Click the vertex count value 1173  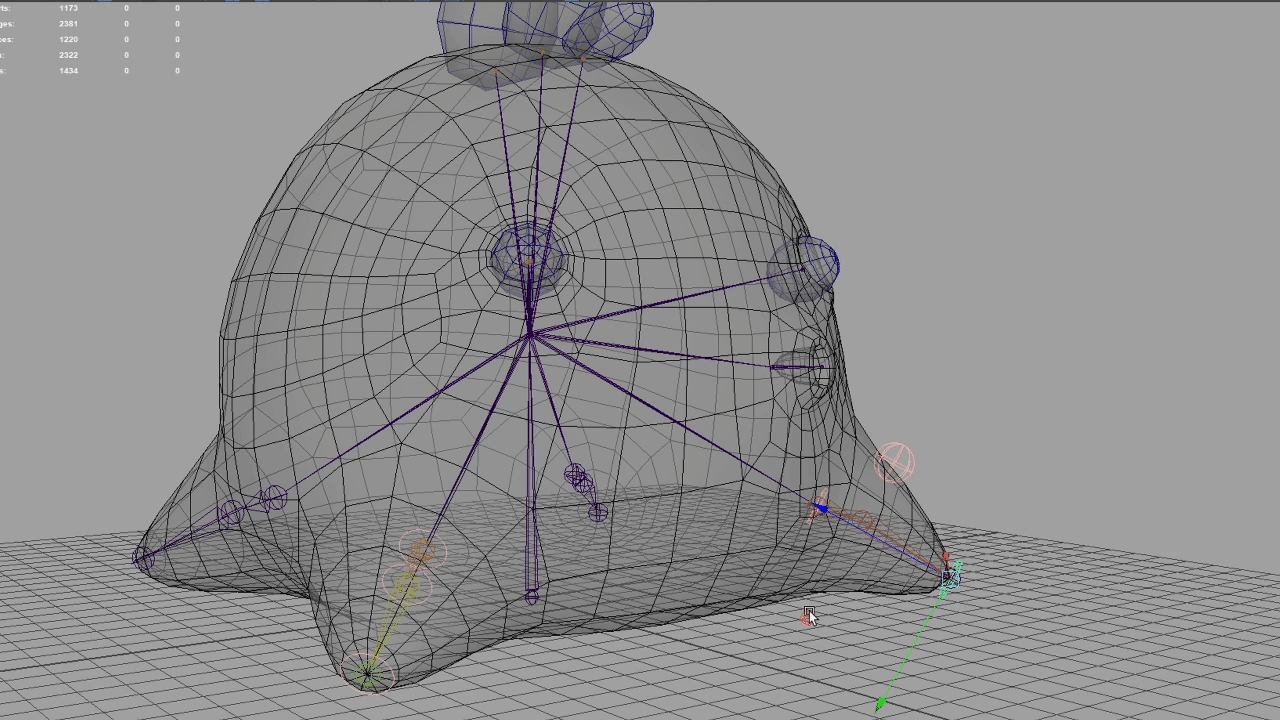(68, 8)
